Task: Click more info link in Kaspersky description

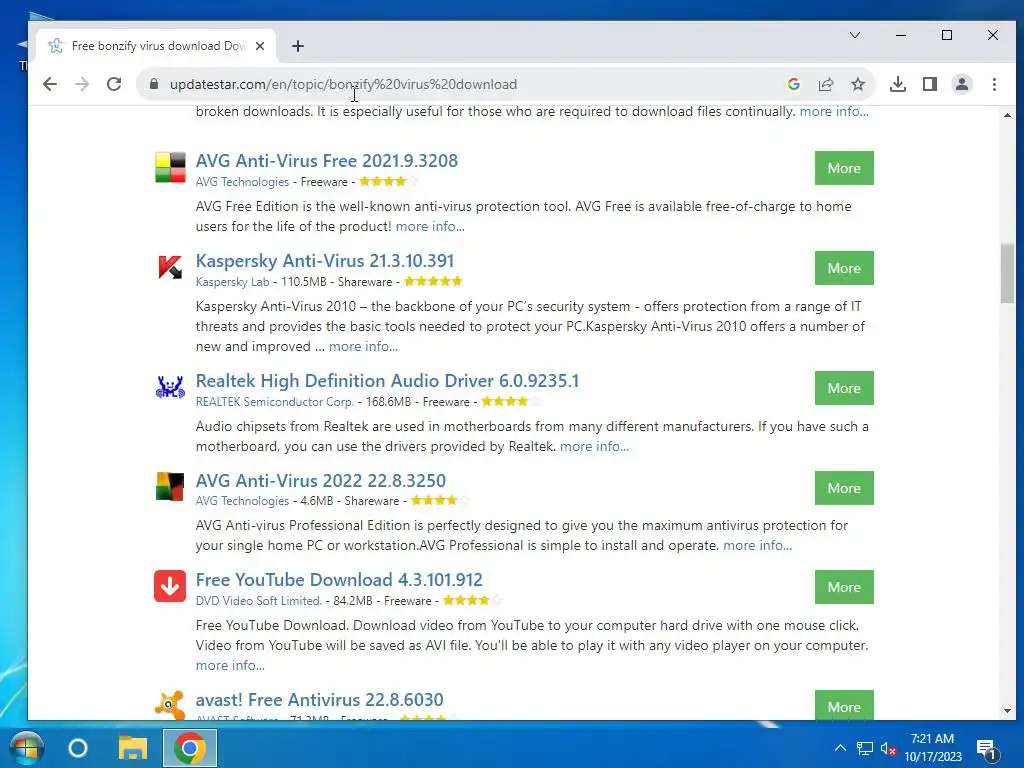Action: [363, 347]
